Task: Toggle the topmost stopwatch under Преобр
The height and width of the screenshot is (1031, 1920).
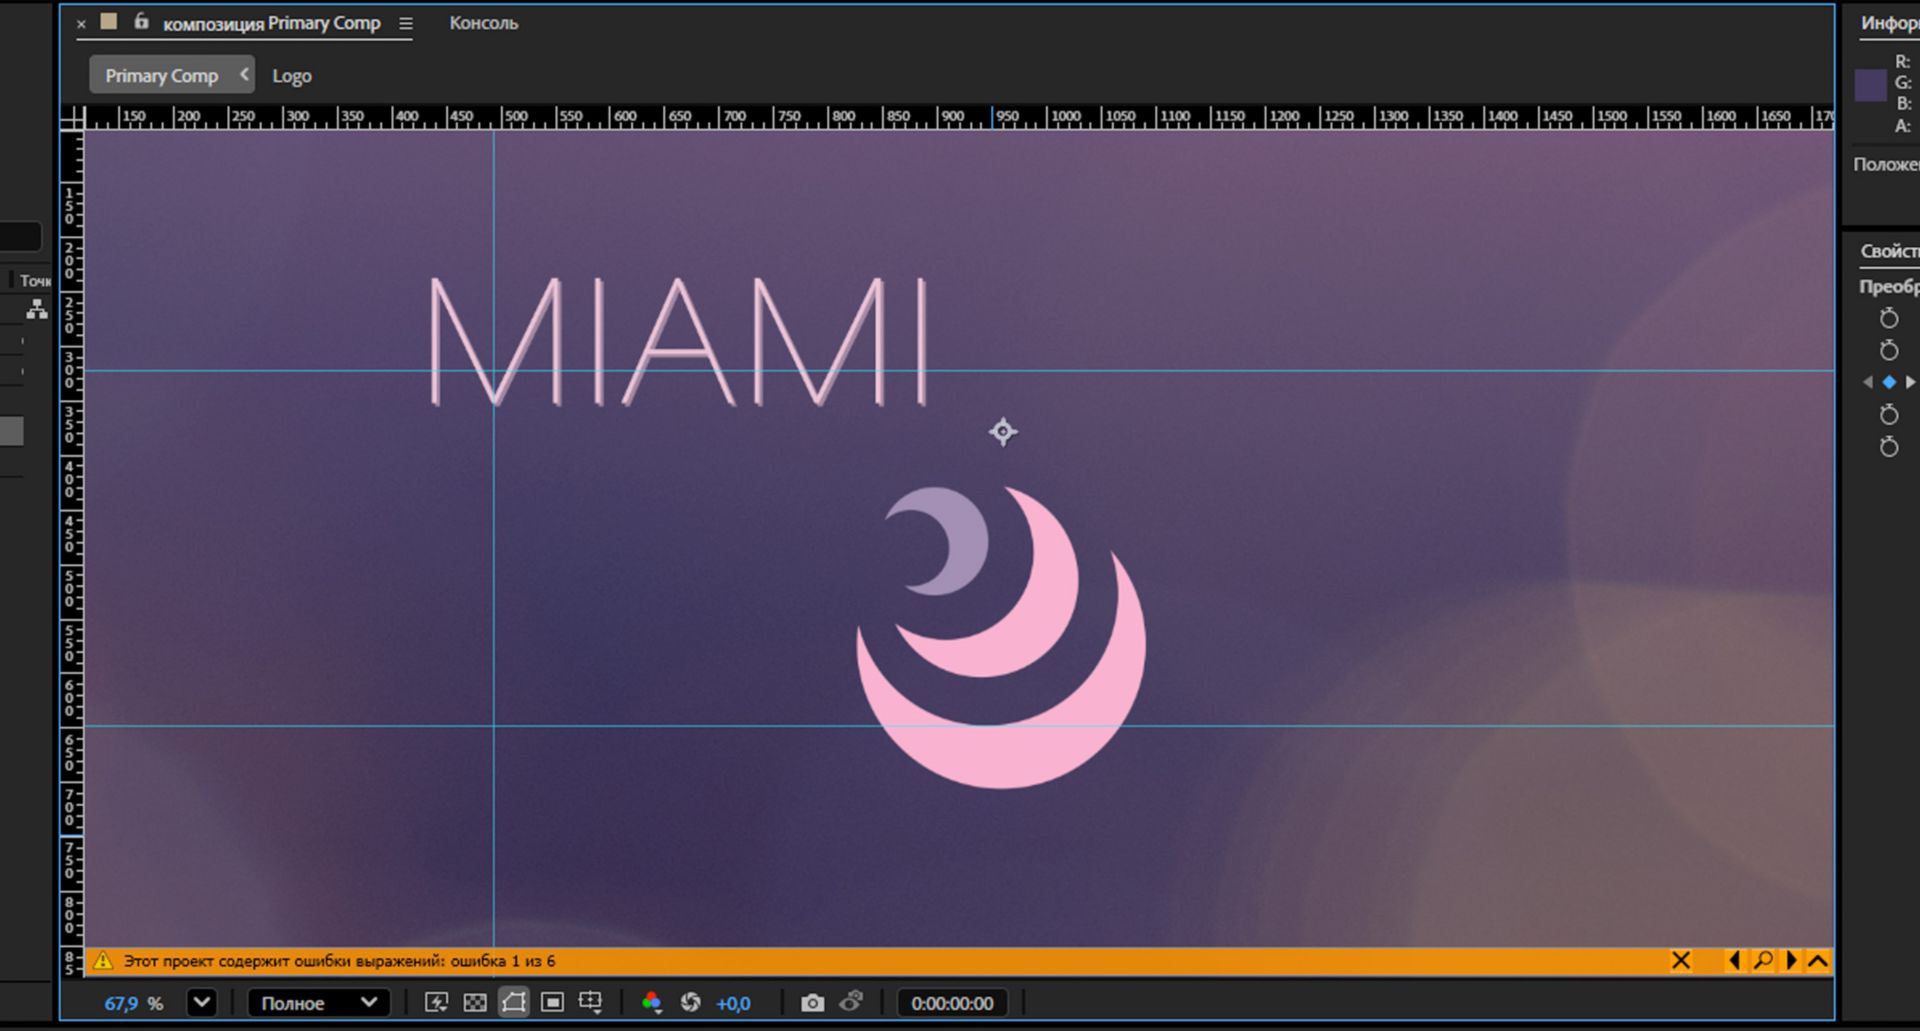Action: click(x=1888, y=318)
